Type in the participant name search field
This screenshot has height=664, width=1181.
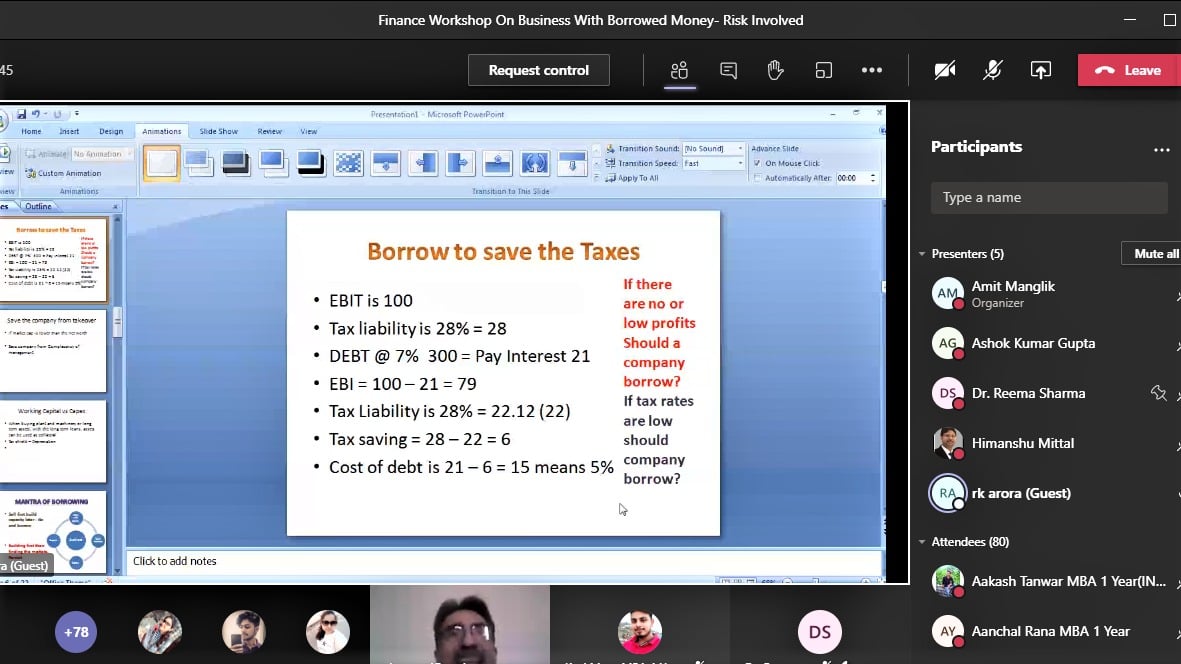tap(1048, 197)
